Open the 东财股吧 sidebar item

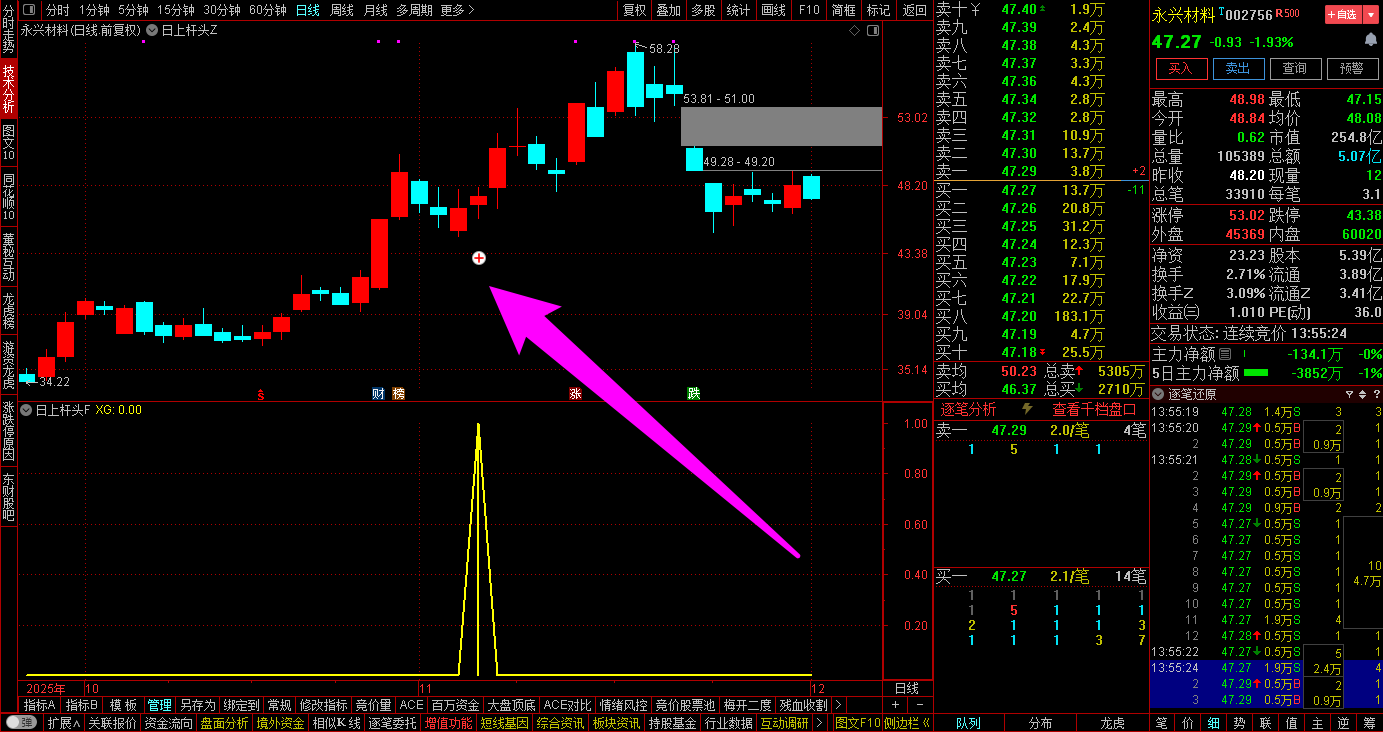[x=8, y=496]
